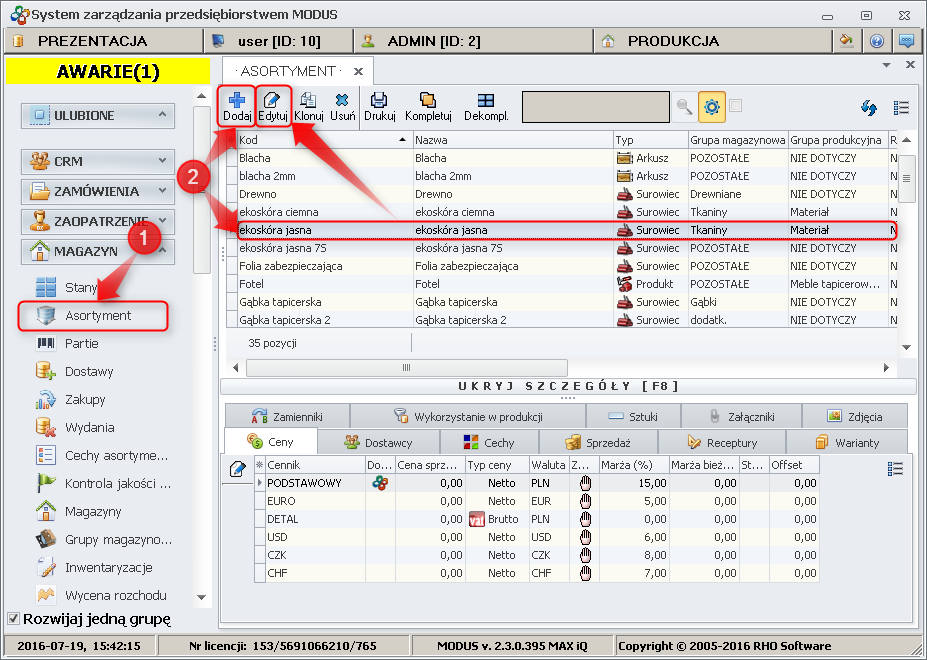Expand the CRM sidebar group
This screenshot has width=927, height=660.
tap(98, 161)
